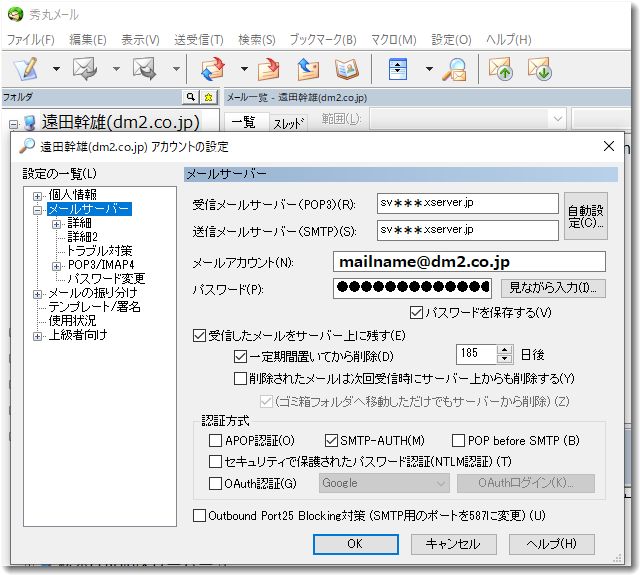Toggle 削除されたメールは次回受信時に削除 checkbox
This screenshot has height=575, width=640.
pos(240,378)
